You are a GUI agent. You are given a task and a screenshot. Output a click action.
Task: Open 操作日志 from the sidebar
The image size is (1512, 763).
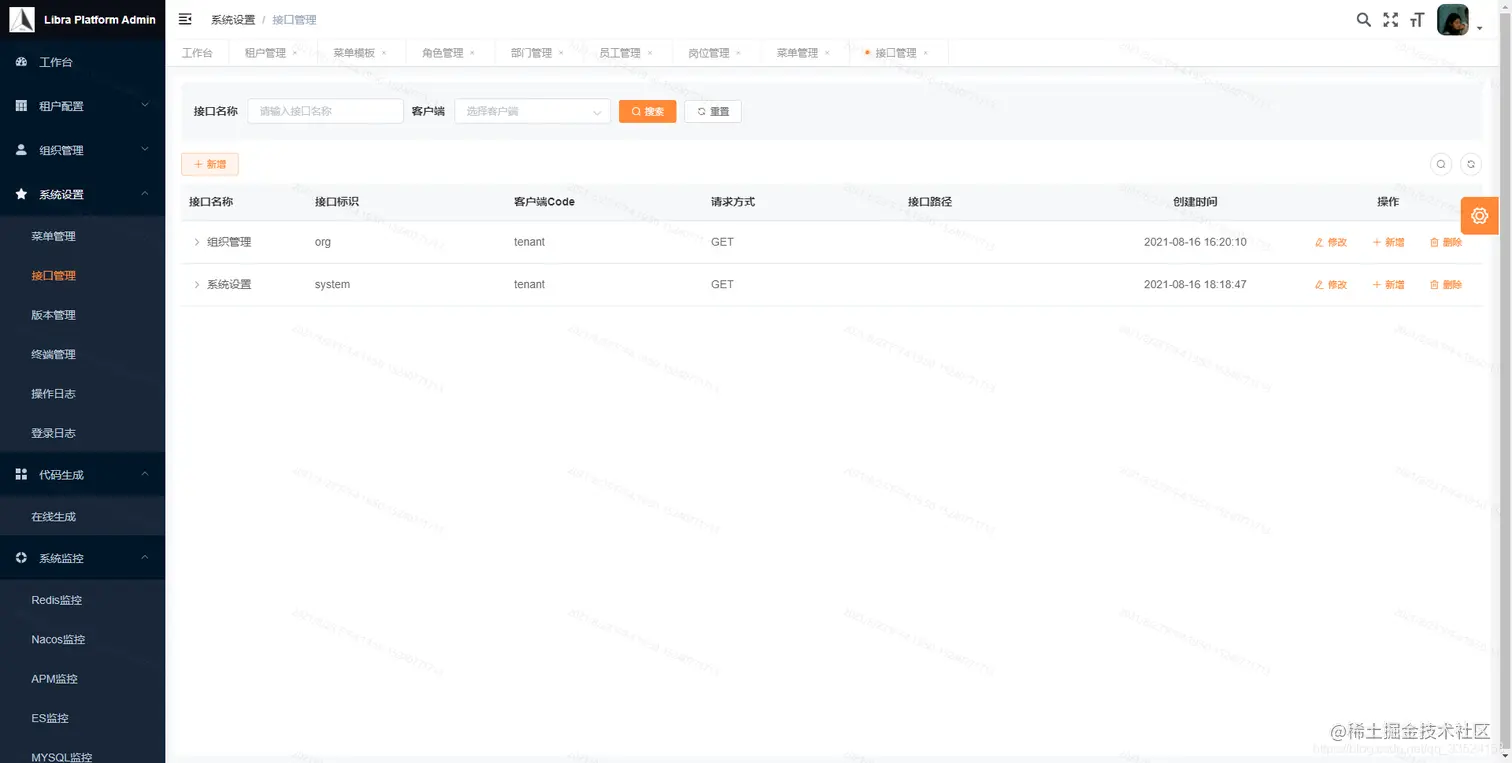54,393
